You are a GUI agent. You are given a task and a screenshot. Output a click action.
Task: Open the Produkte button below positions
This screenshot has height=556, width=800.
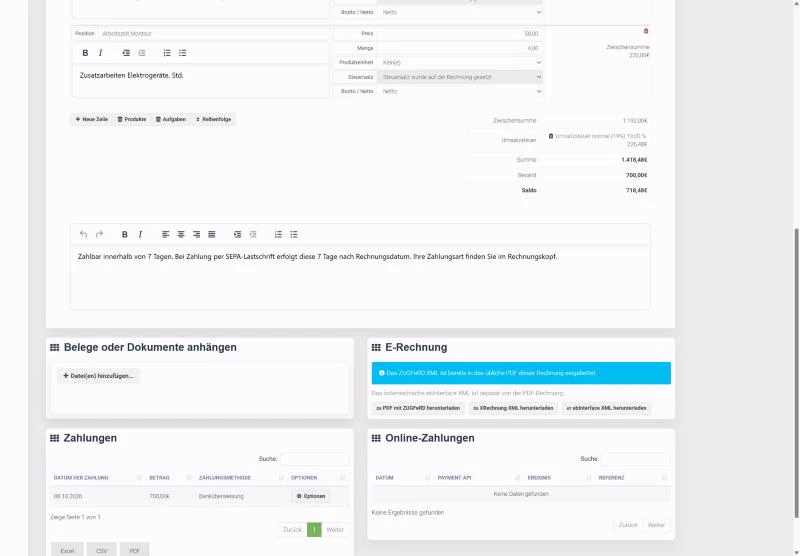coord(132,119)
